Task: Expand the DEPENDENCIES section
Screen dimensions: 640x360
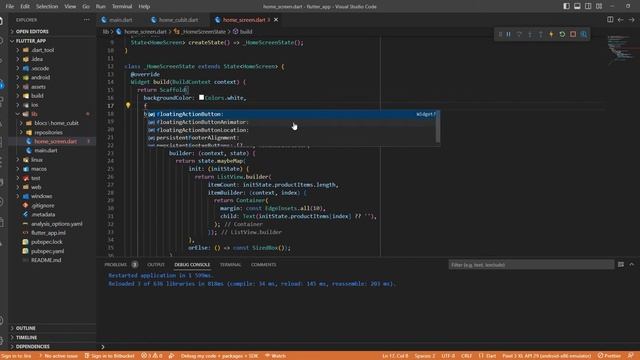Action: click(52, 347)
